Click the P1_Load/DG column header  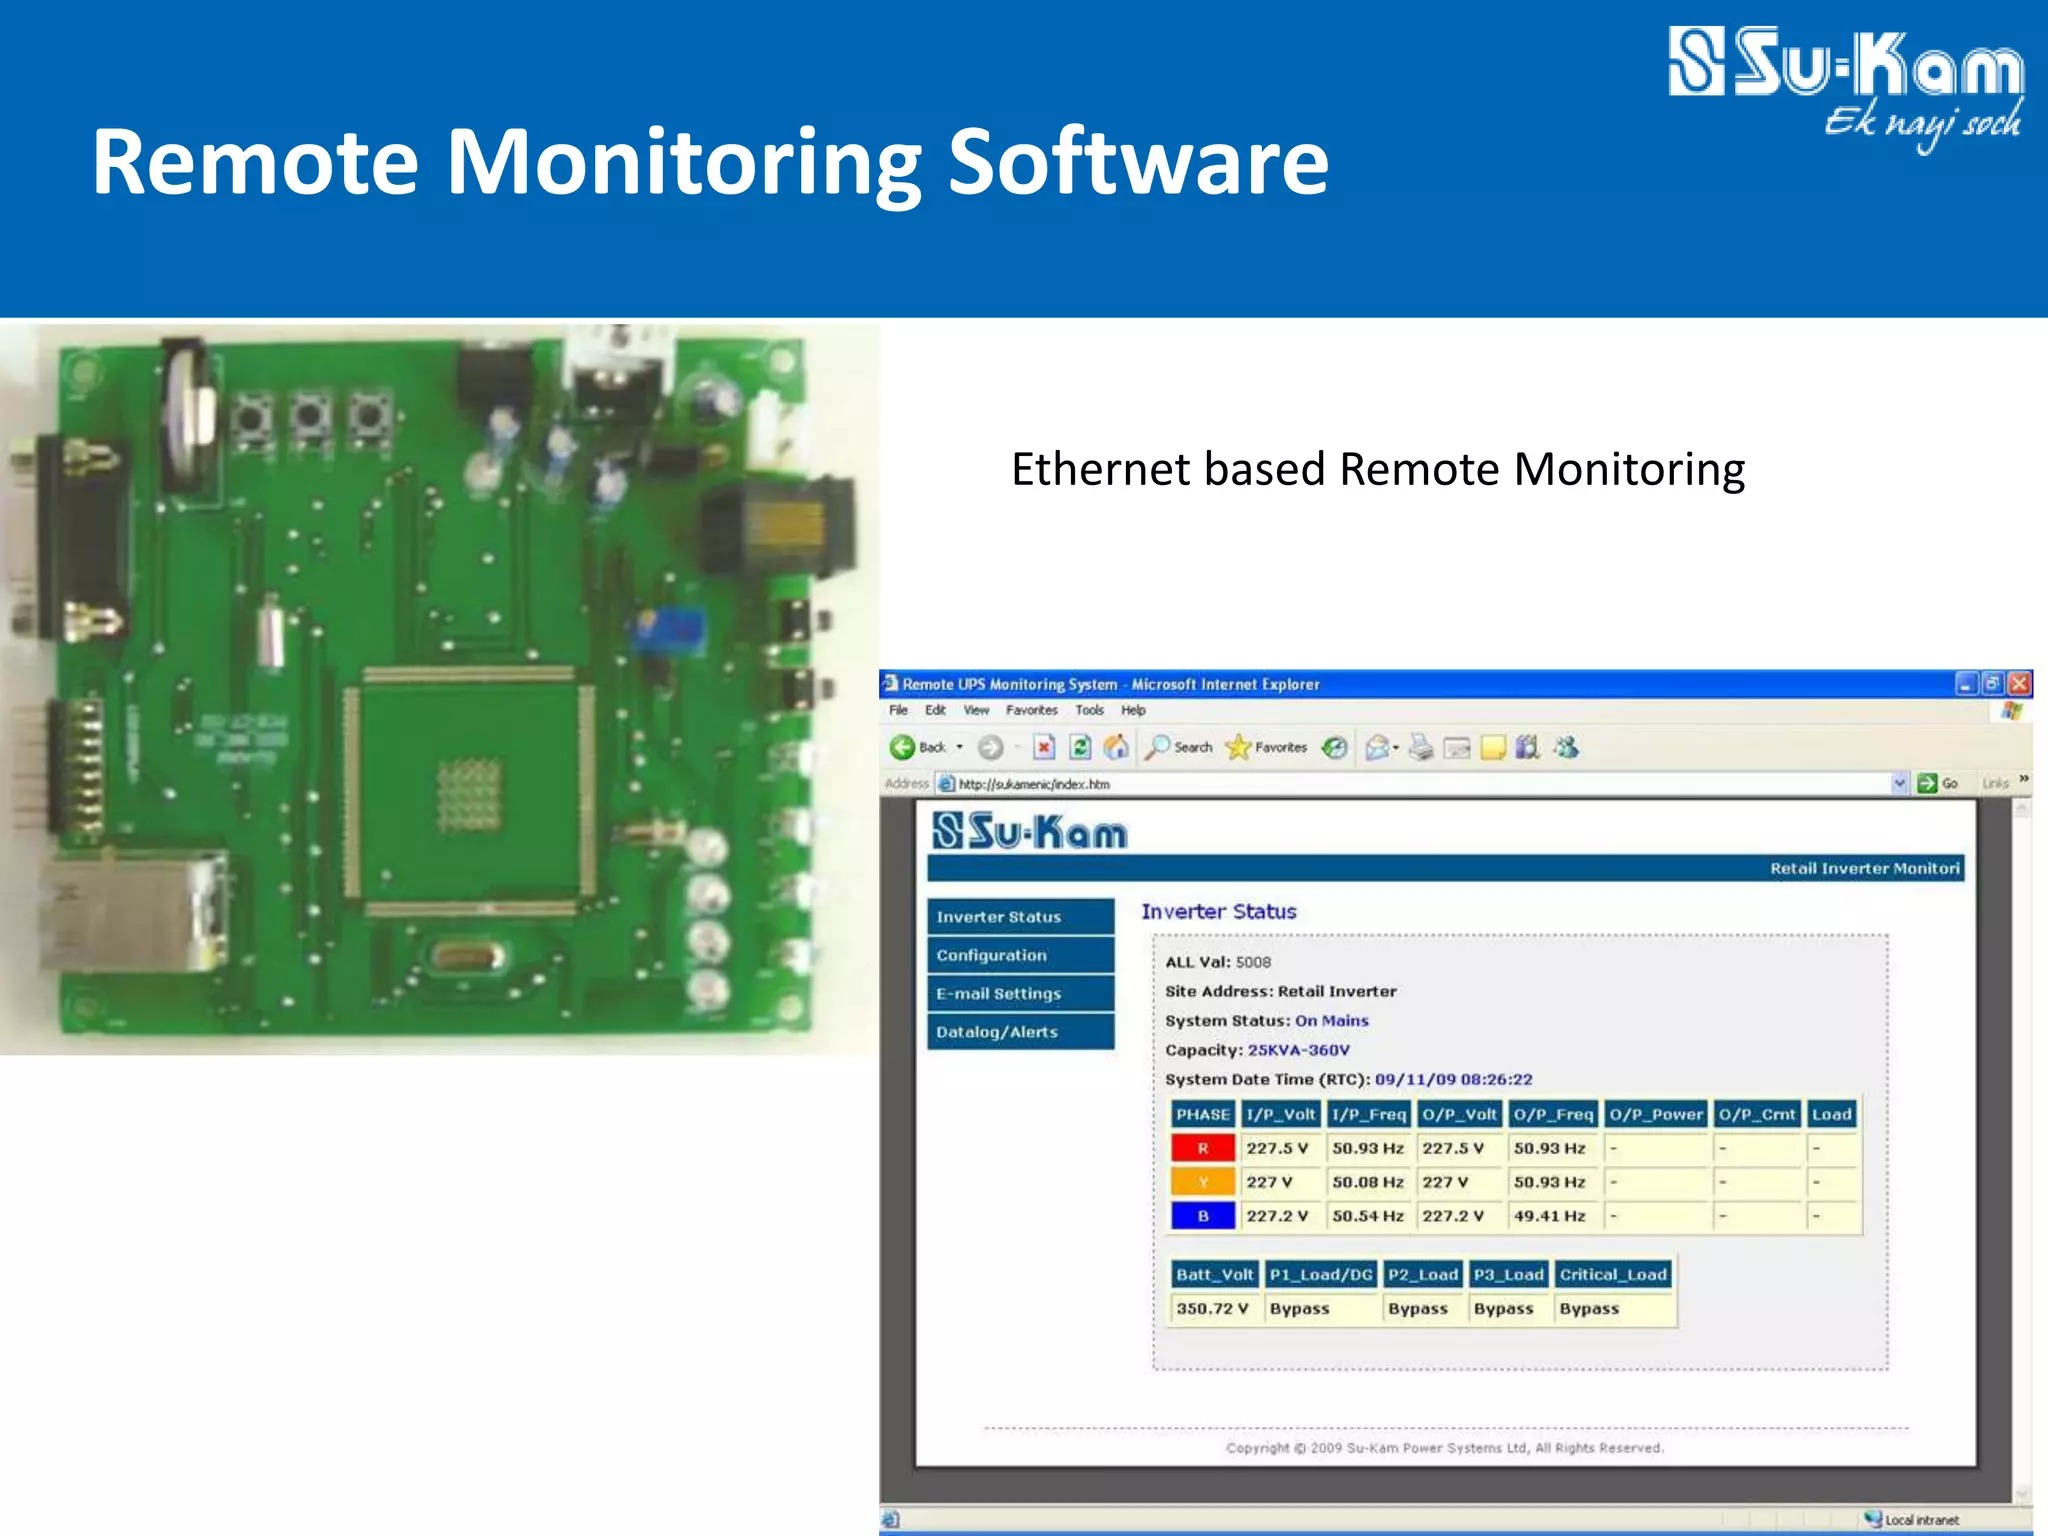[x=1321, y=1274]
